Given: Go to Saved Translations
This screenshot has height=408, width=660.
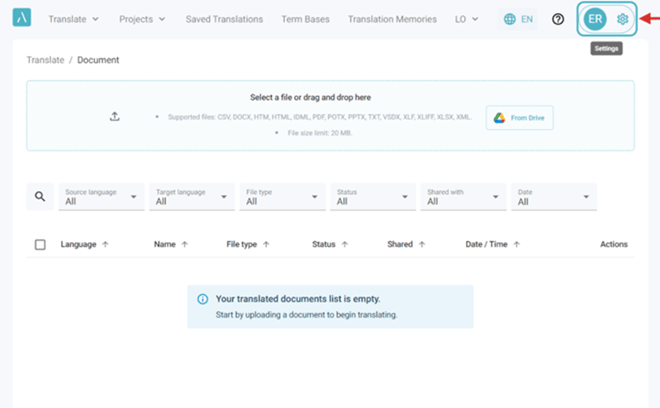Looking at the screenshot, I should click(224, 19).
